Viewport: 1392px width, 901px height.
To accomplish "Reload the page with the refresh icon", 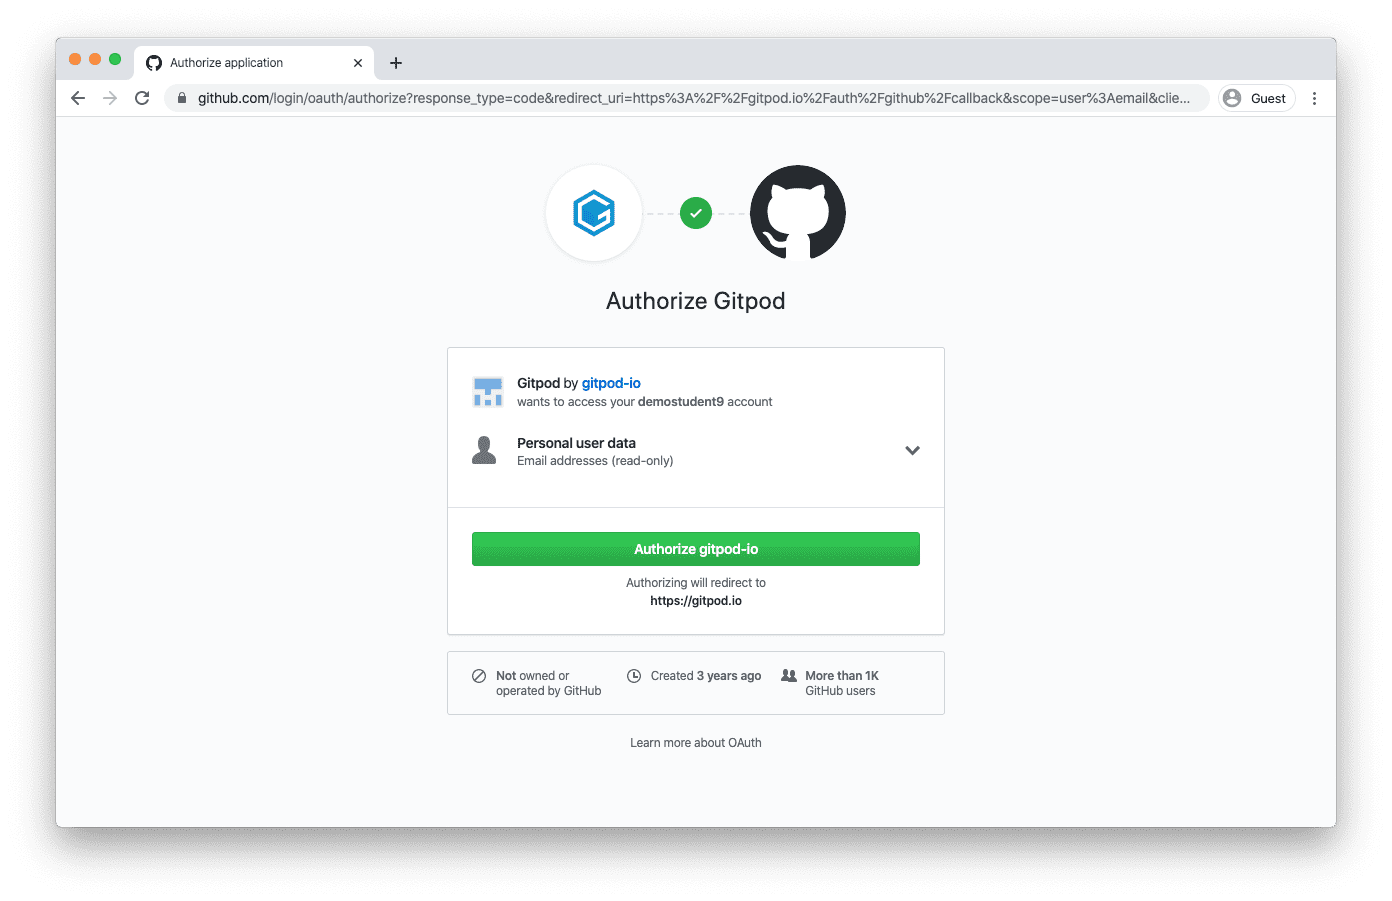I will tap(142, 98).
